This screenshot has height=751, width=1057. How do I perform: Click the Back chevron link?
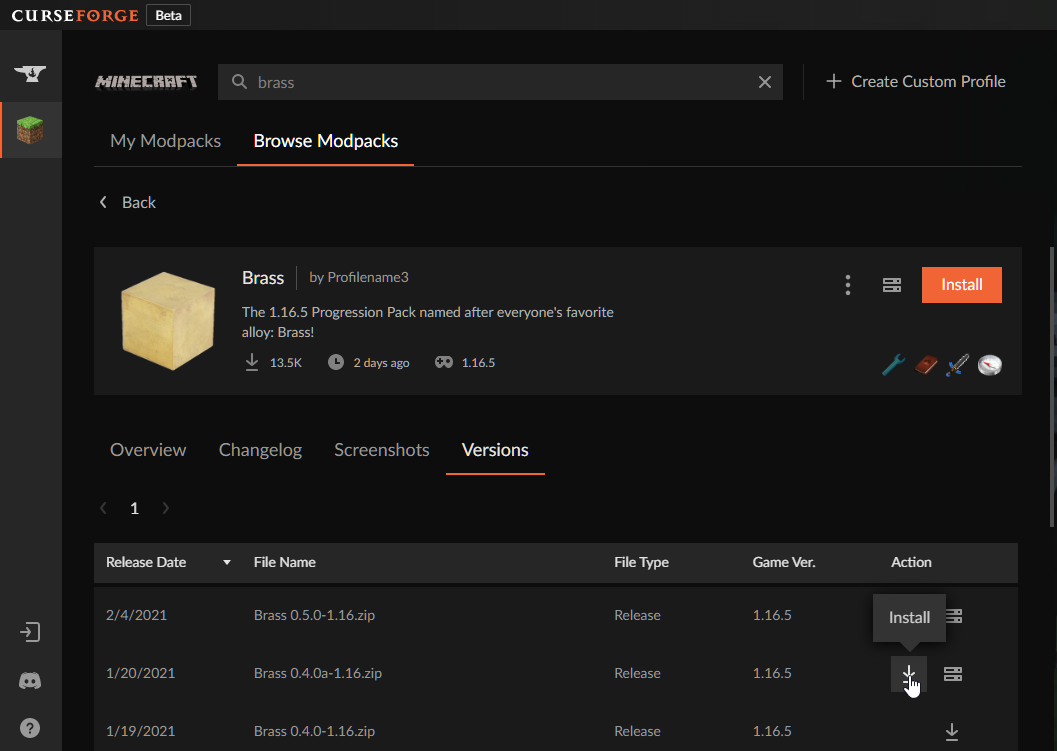(x=127, y=202)
